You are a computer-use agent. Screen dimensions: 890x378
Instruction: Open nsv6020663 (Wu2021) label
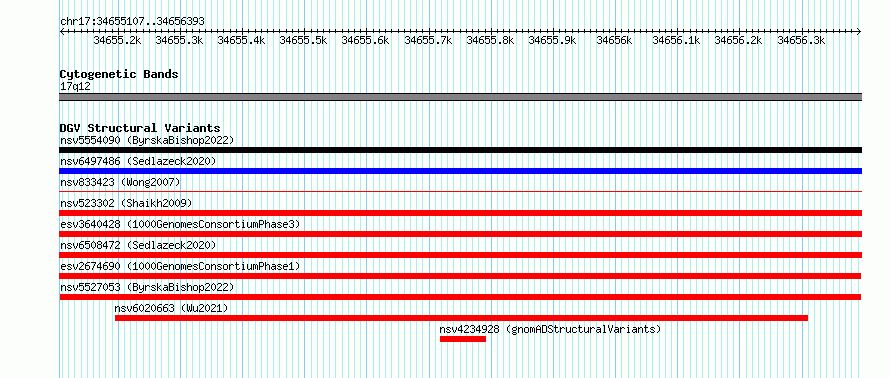(171, 308)
